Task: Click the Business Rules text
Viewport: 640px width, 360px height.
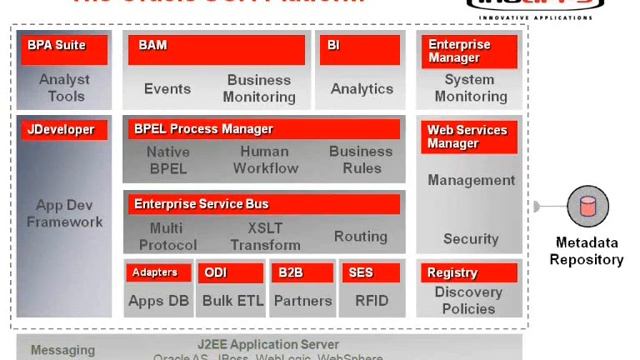Action: [x=361, y=160]
